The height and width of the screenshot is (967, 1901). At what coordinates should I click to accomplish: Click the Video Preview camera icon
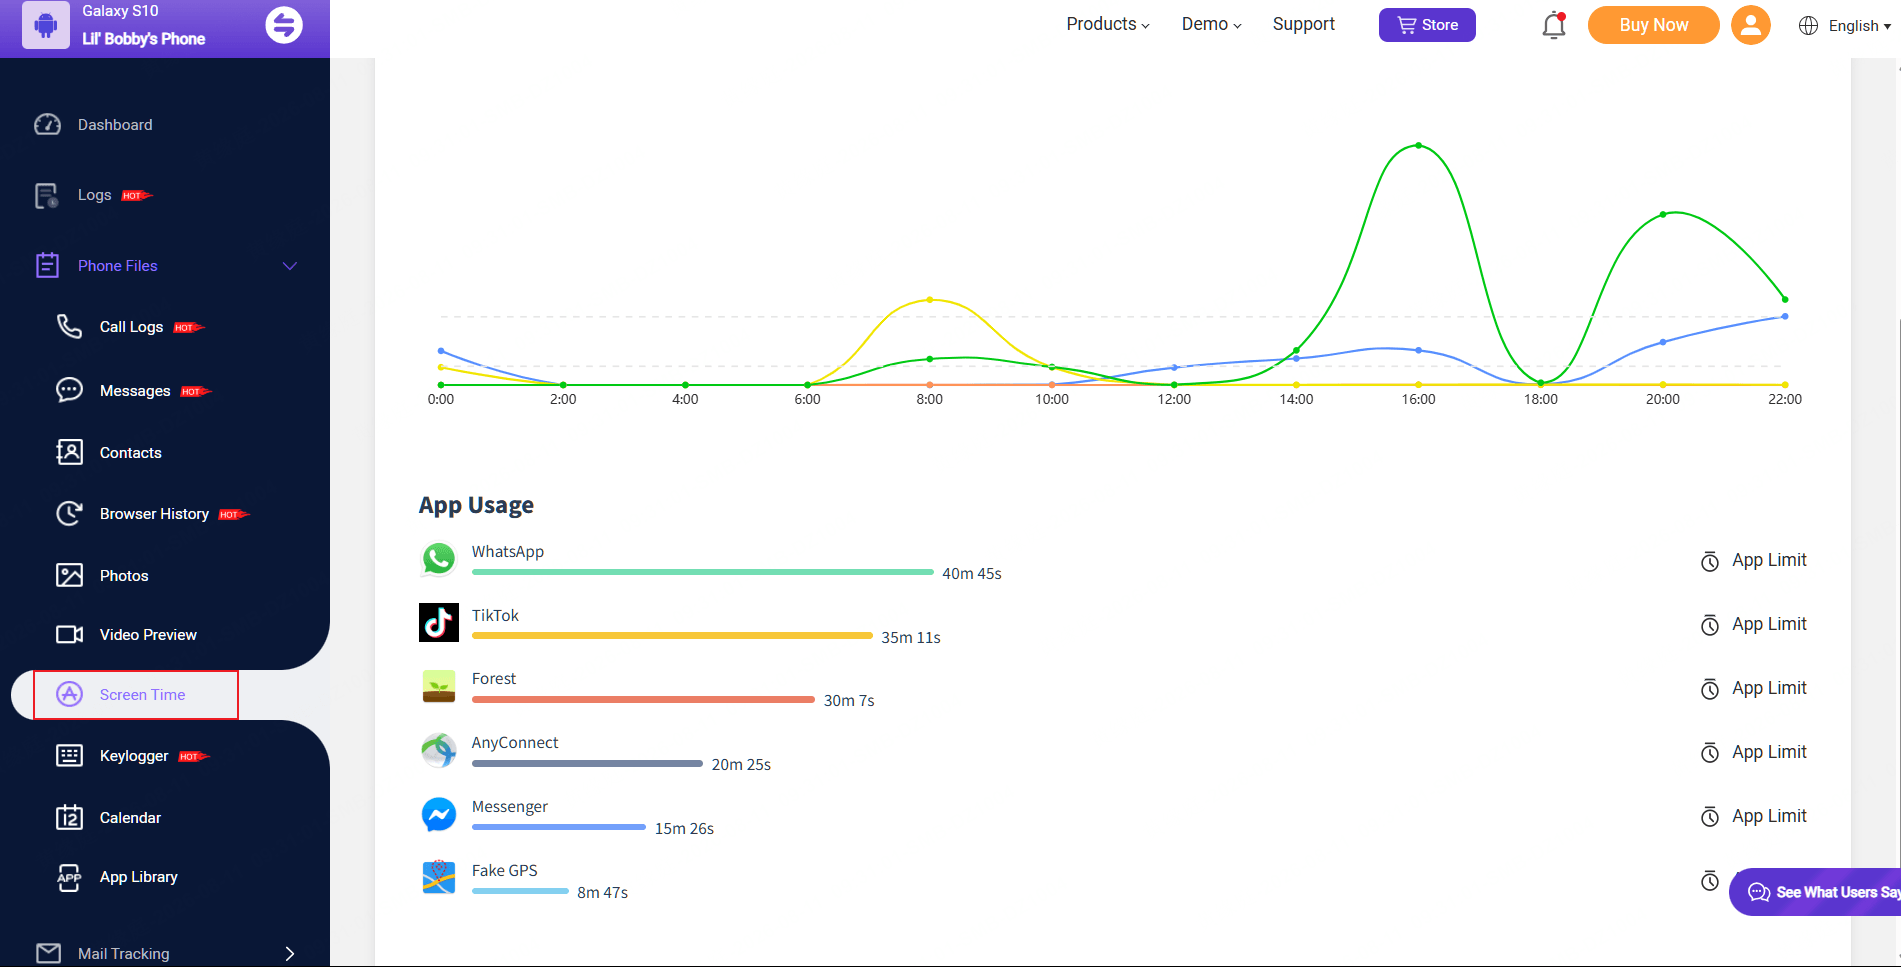coord(69,634)
